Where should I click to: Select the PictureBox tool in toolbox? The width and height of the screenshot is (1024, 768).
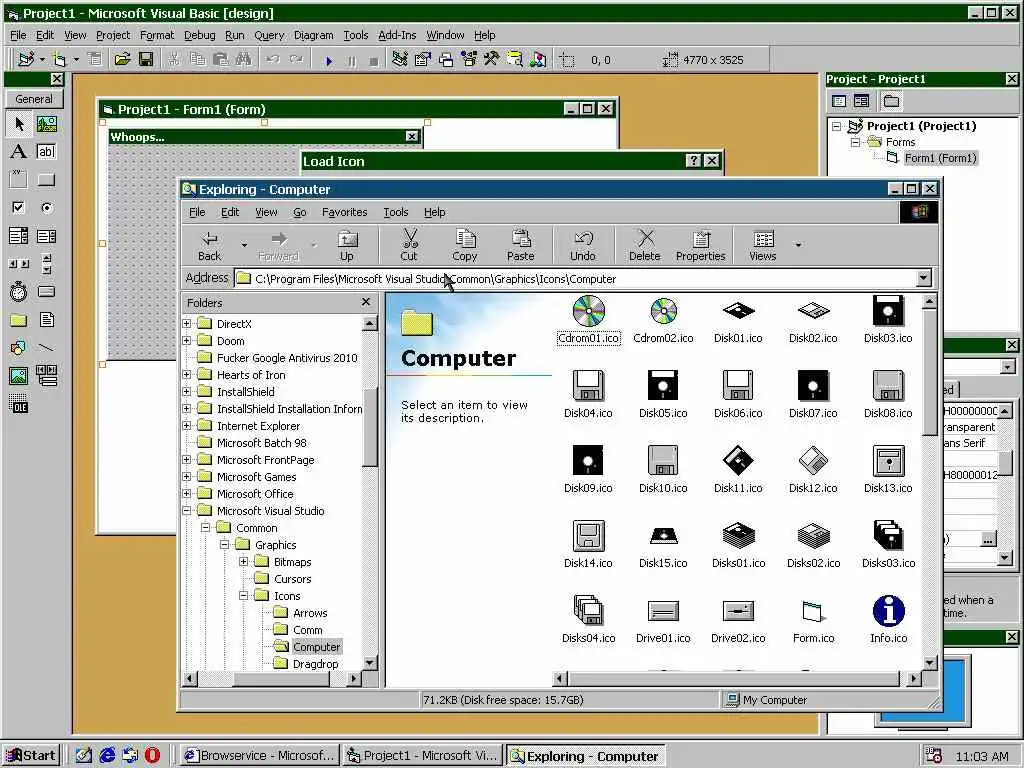pyautogui.click(x=46, y=123)
